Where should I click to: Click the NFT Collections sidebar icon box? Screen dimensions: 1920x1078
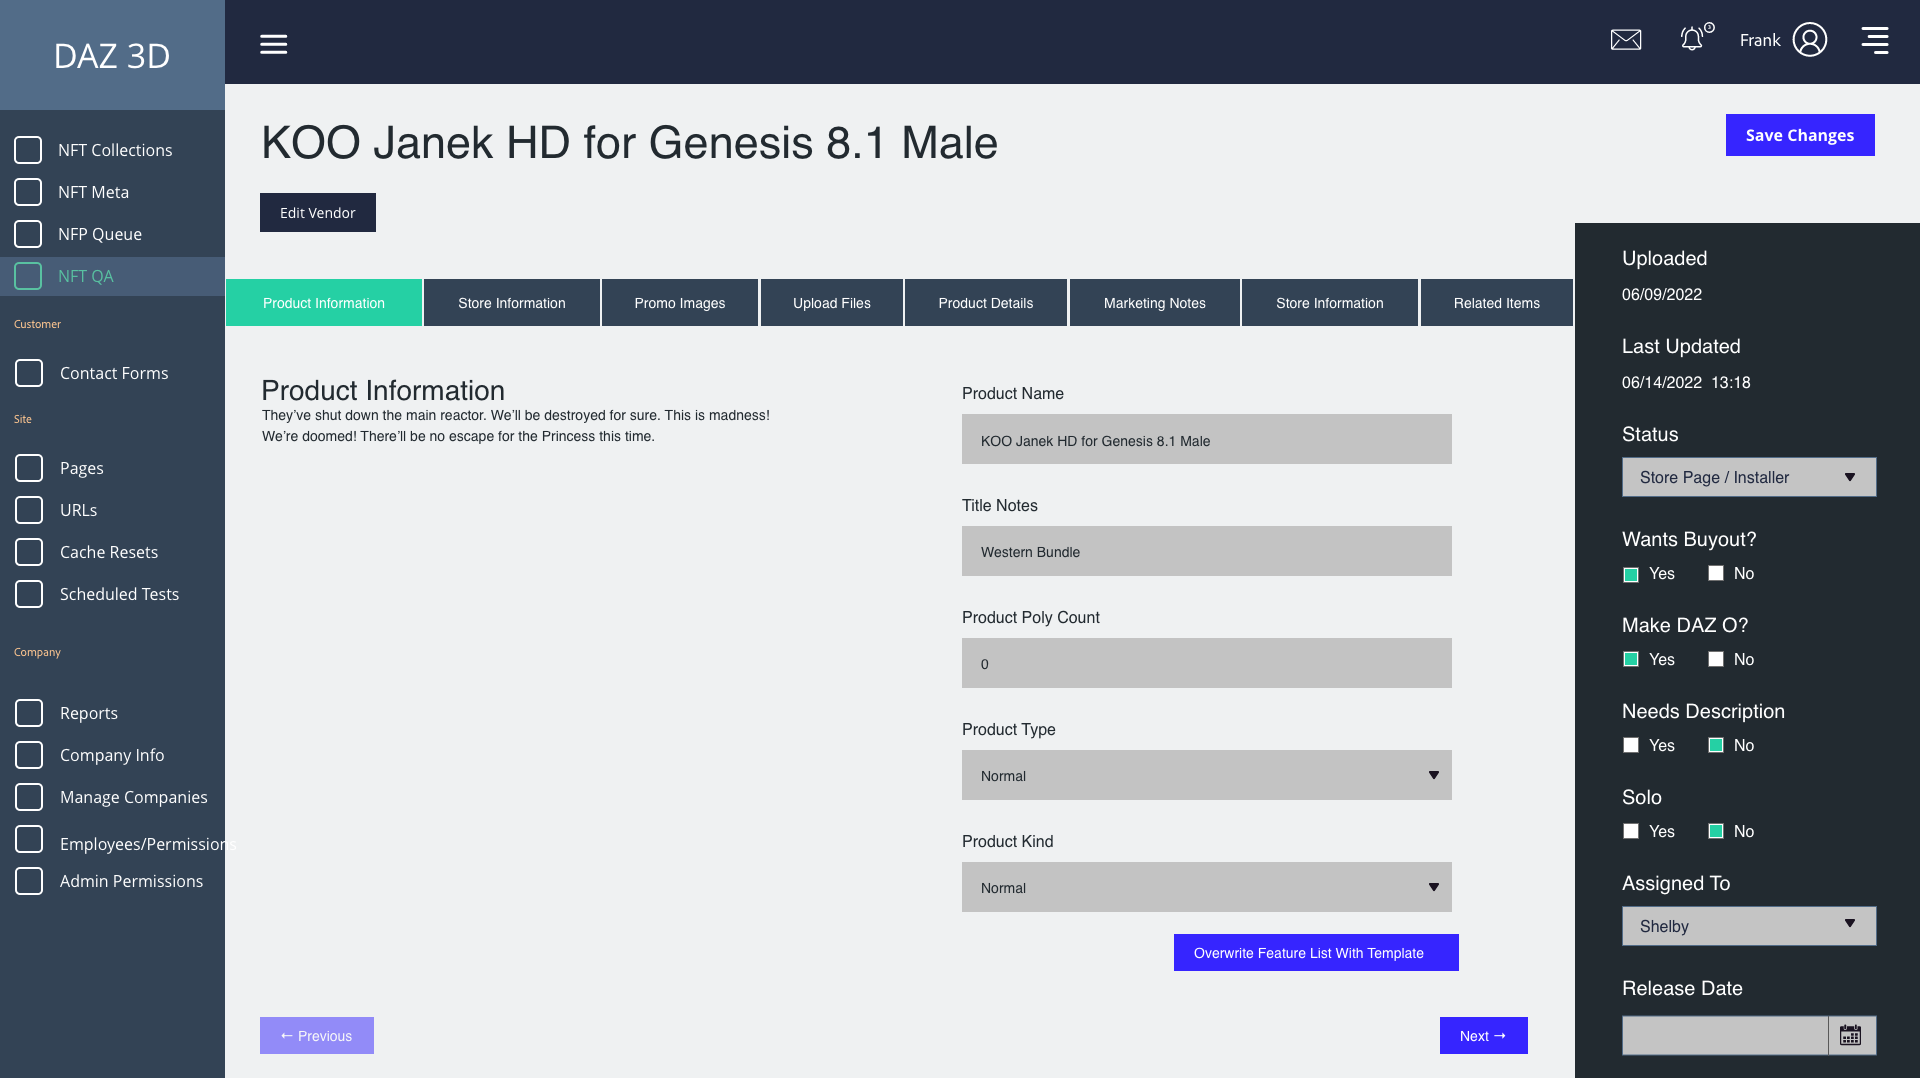coord(28,150)
